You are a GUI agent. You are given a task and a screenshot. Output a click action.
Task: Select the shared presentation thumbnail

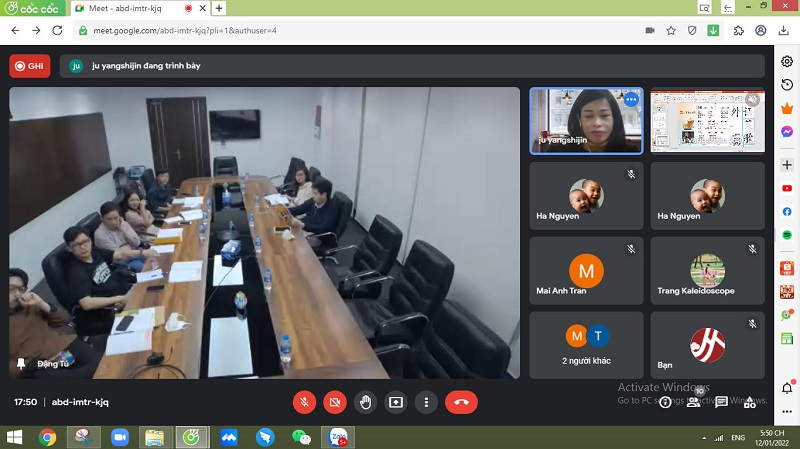pos(707,121)
